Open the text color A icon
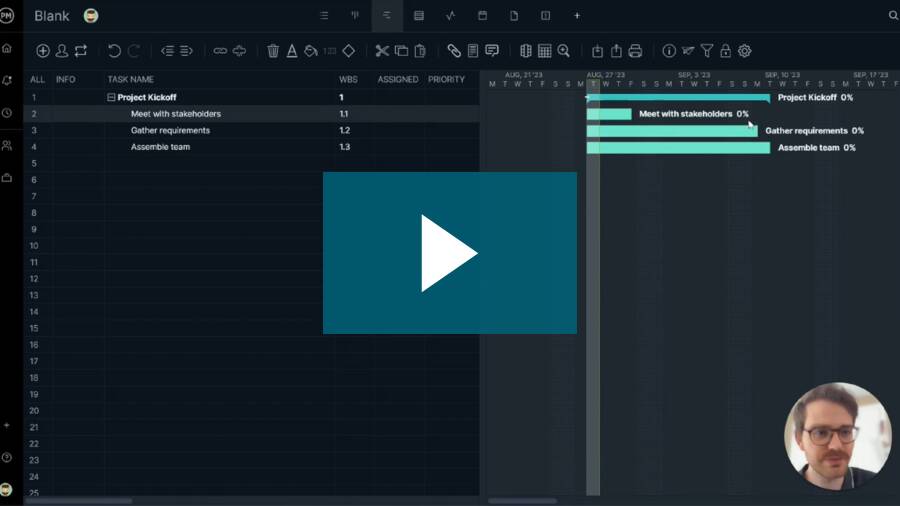The image size is (900, 506). point(292,51)
